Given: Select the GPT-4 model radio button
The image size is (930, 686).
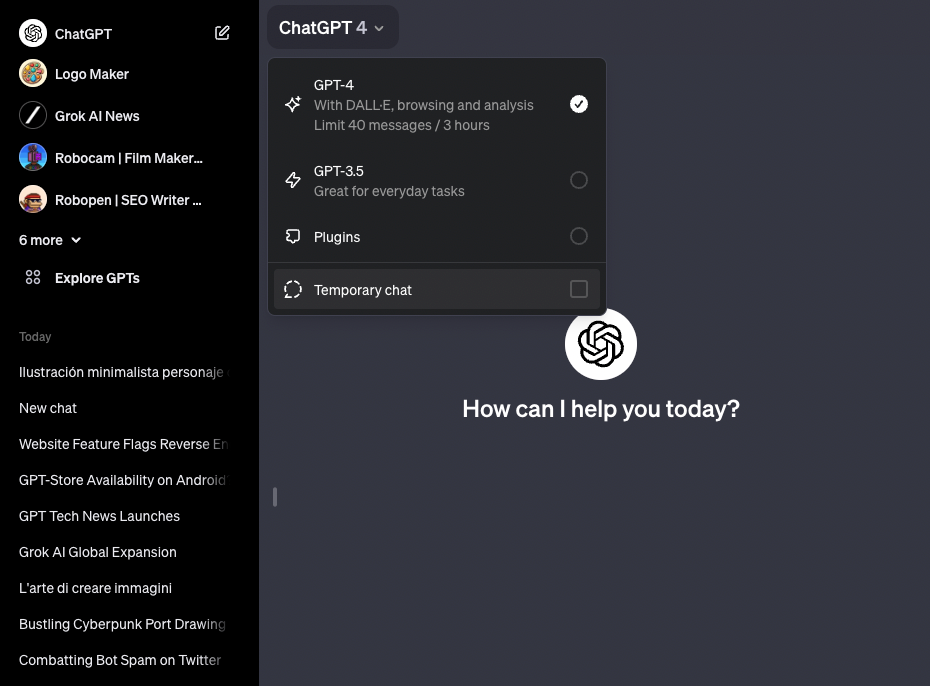Looking at the screenshot, I should 579,104.
